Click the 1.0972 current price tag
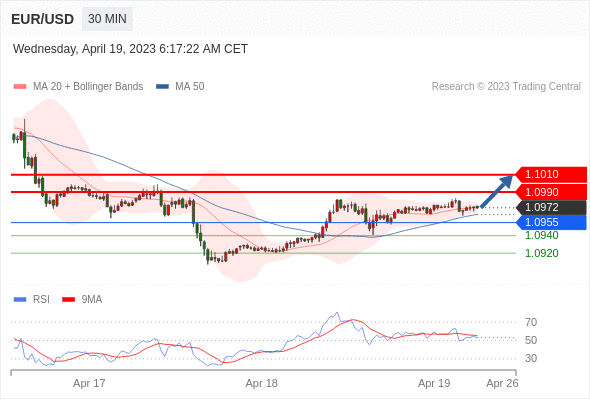This screenshot has height=400, width=590. pos(551,207)
